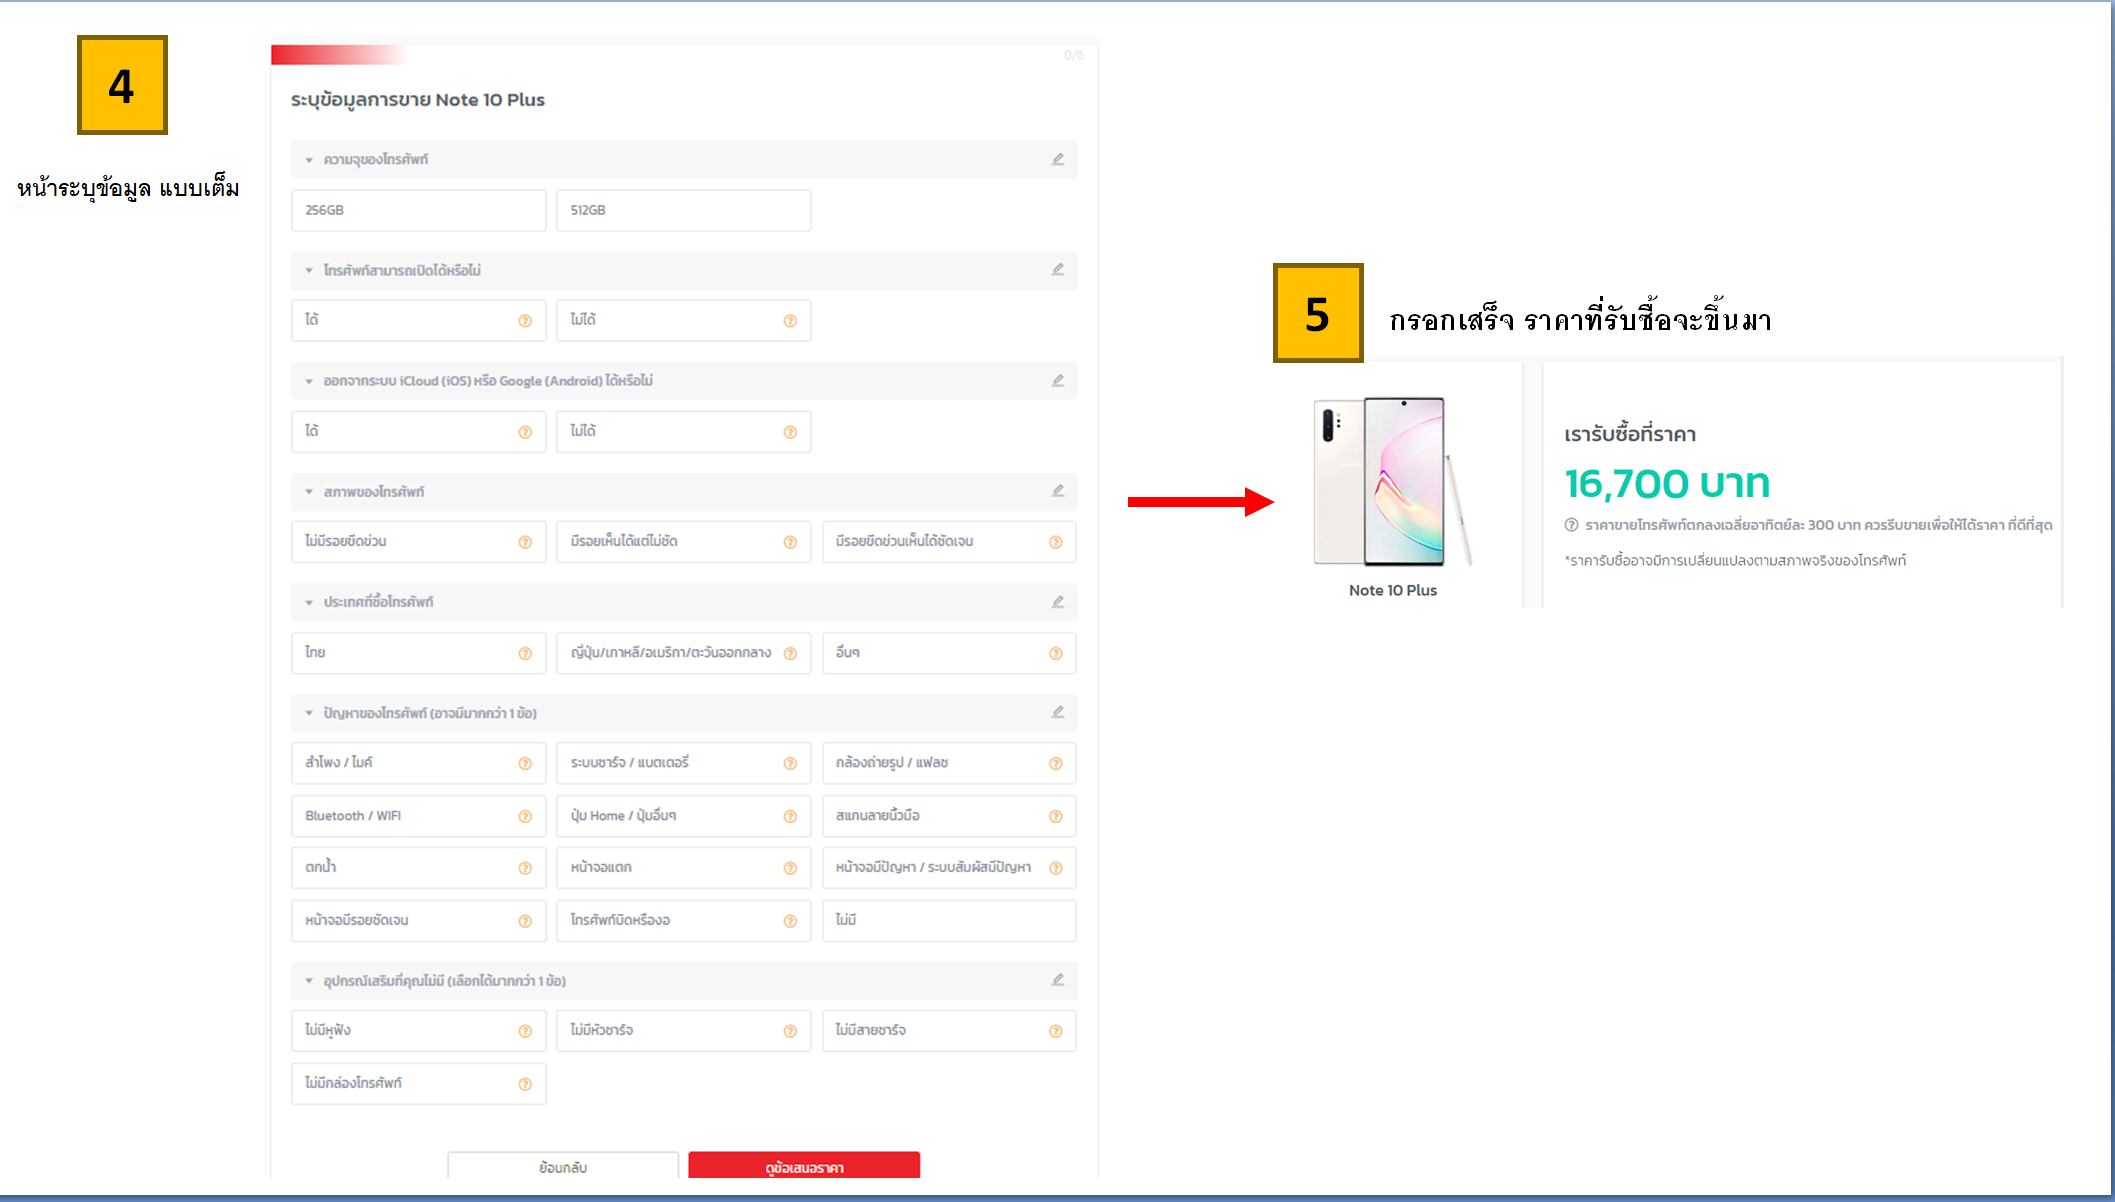This screenshot has width=2115, height=1202.
Task: Open help icon for 'ไม่มีสายชาร์จ' option
Action: click(1055, 1031)
